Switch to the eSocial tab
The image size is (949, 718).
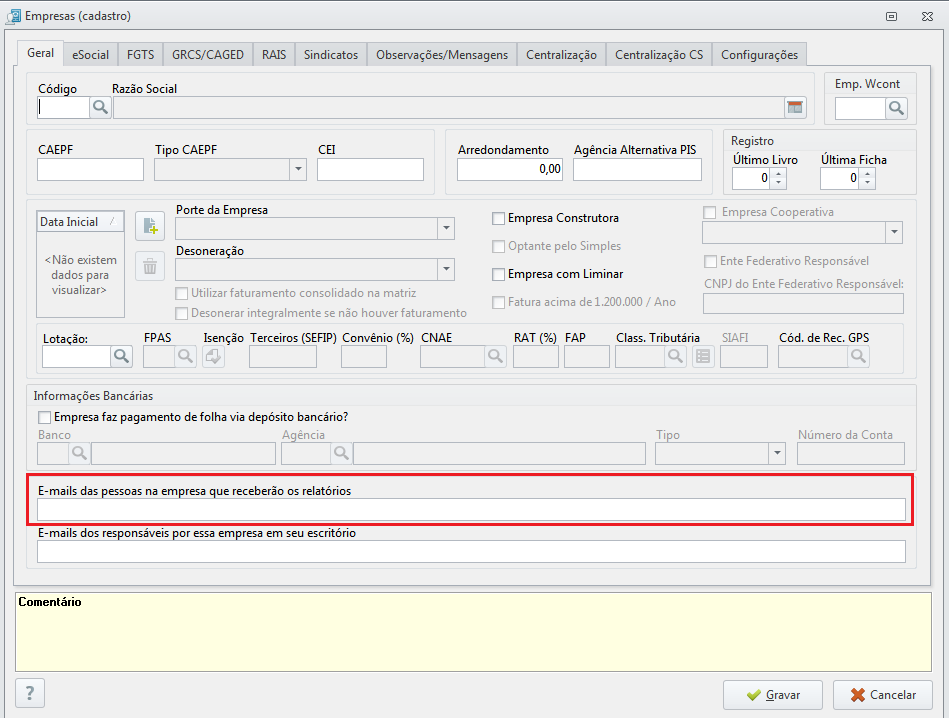pyautogui.click(x=91, y=54)
